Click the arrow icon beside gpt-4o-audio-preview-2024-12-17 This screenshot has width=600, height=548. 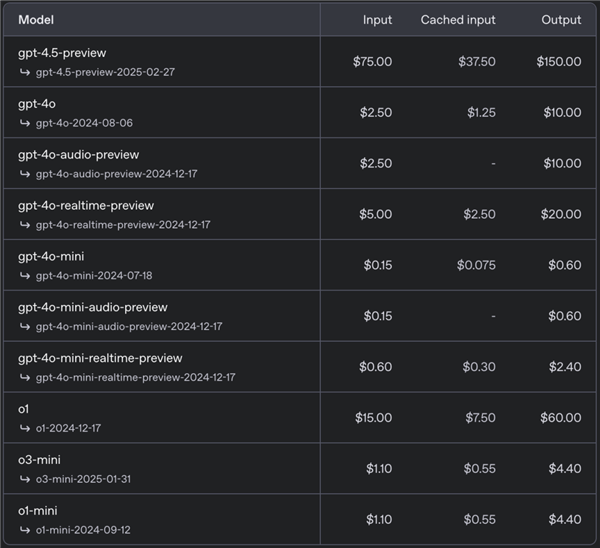tap(25, 174)
